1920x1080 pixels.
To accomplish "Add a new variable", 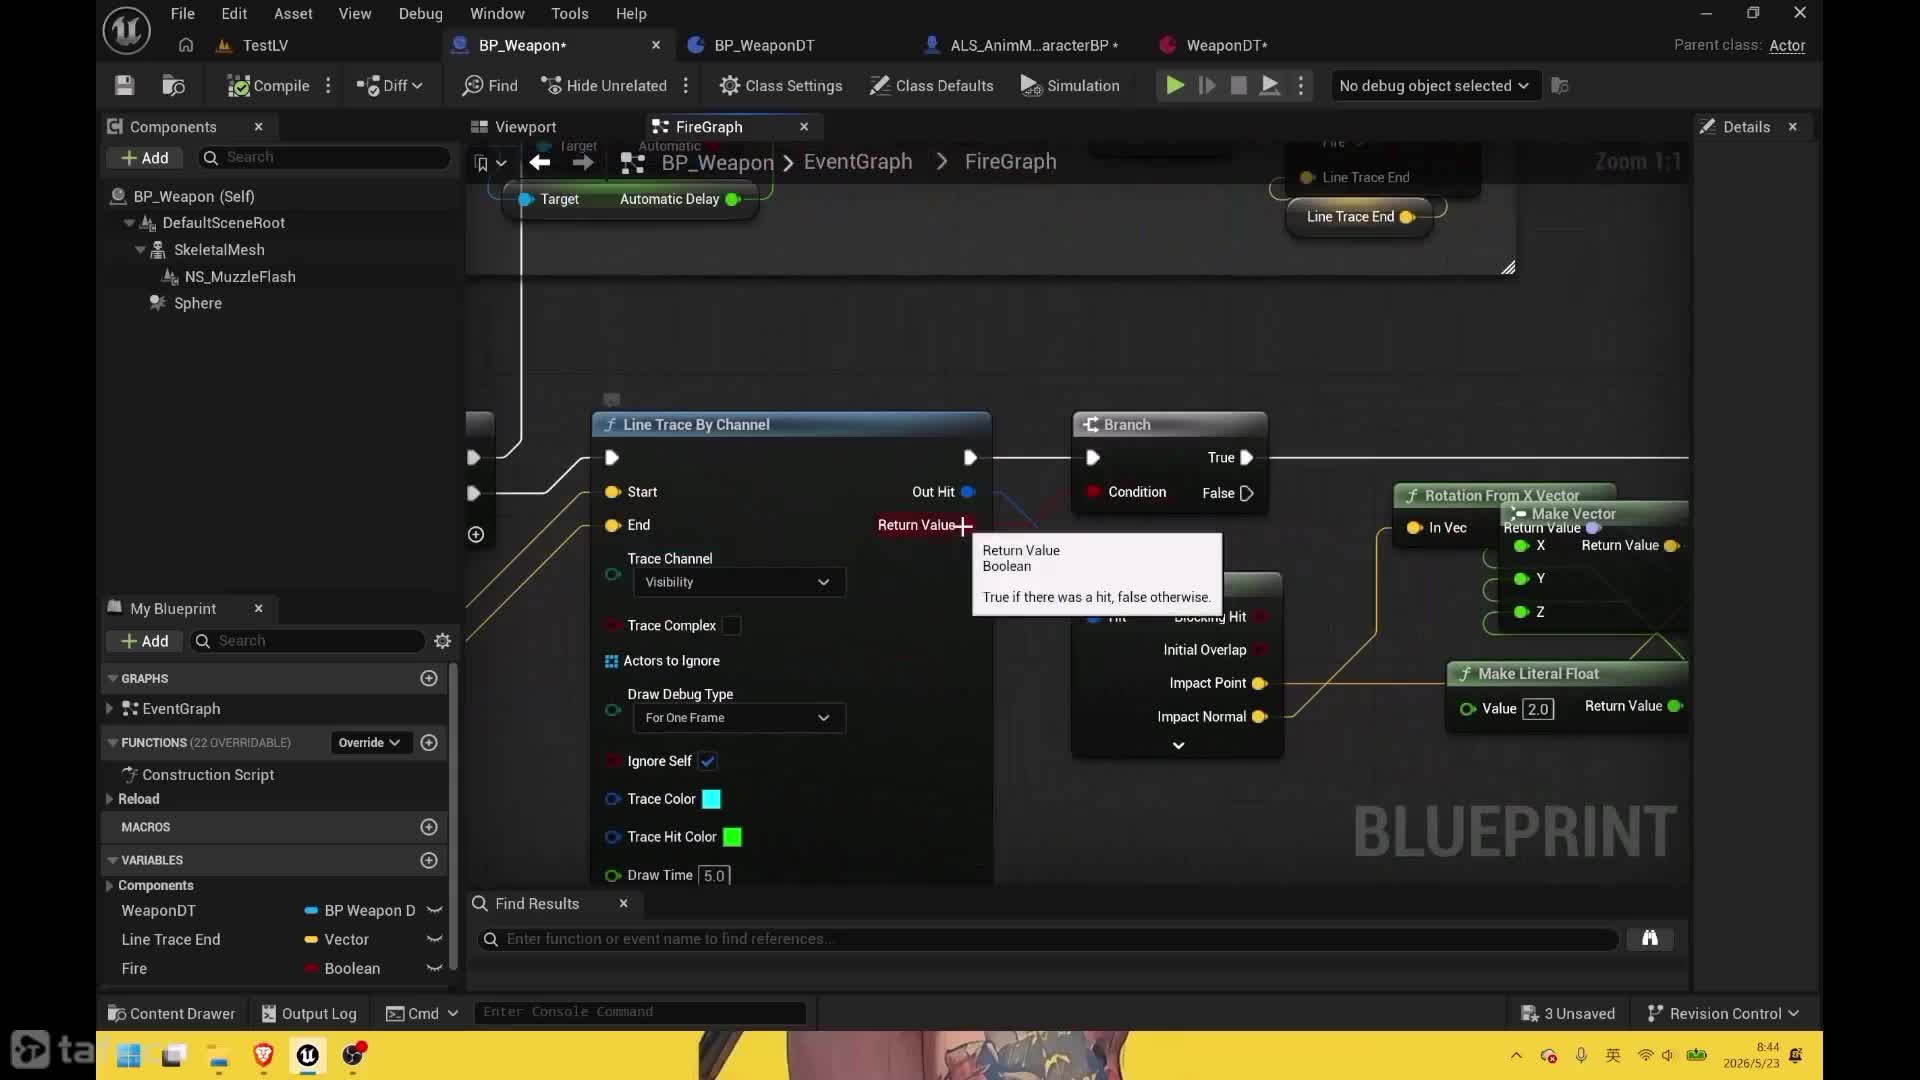I will tap(429, 861).
